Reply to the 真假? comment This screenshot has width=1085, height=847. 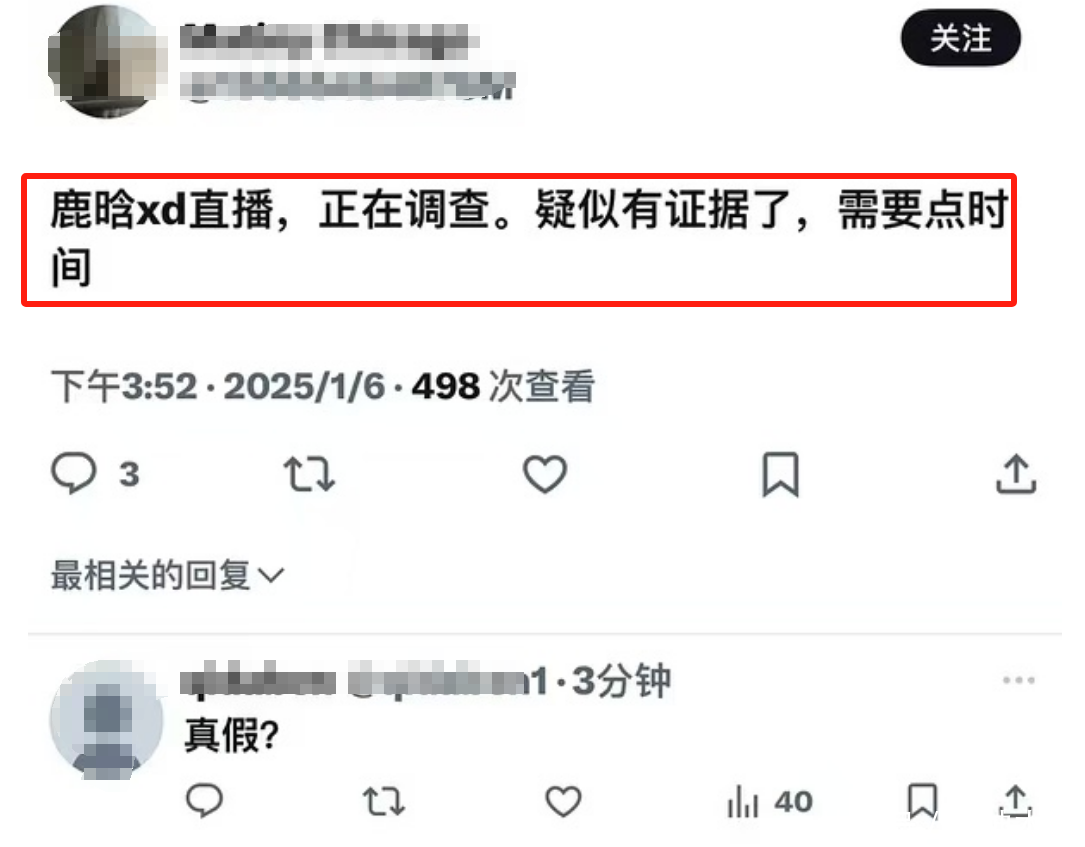click(204, 801)
